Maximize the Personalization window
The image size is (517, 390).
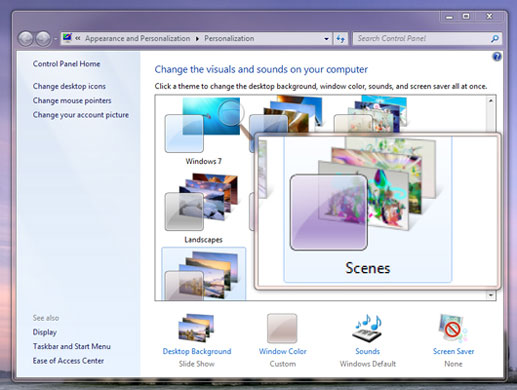point(466,16)
